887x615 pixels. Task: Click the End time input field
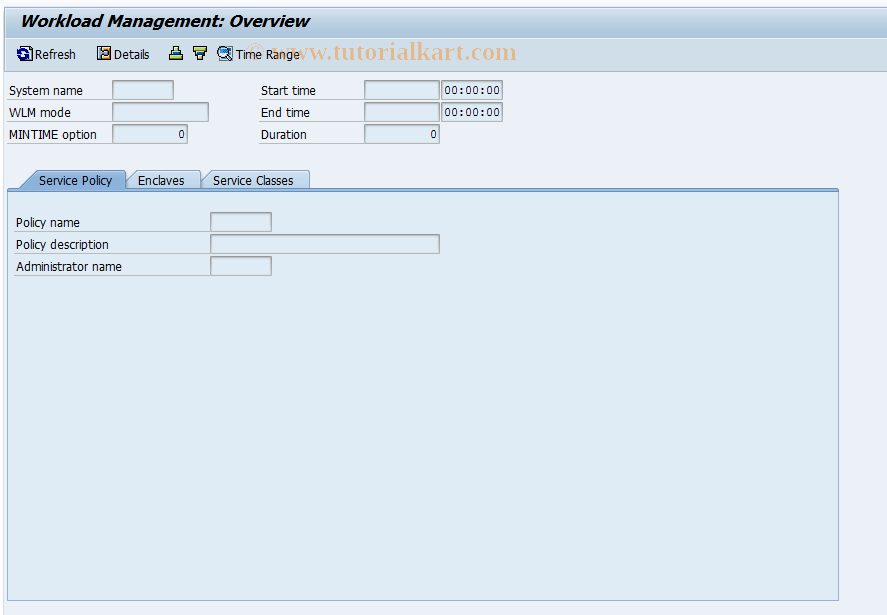[401, 111]
